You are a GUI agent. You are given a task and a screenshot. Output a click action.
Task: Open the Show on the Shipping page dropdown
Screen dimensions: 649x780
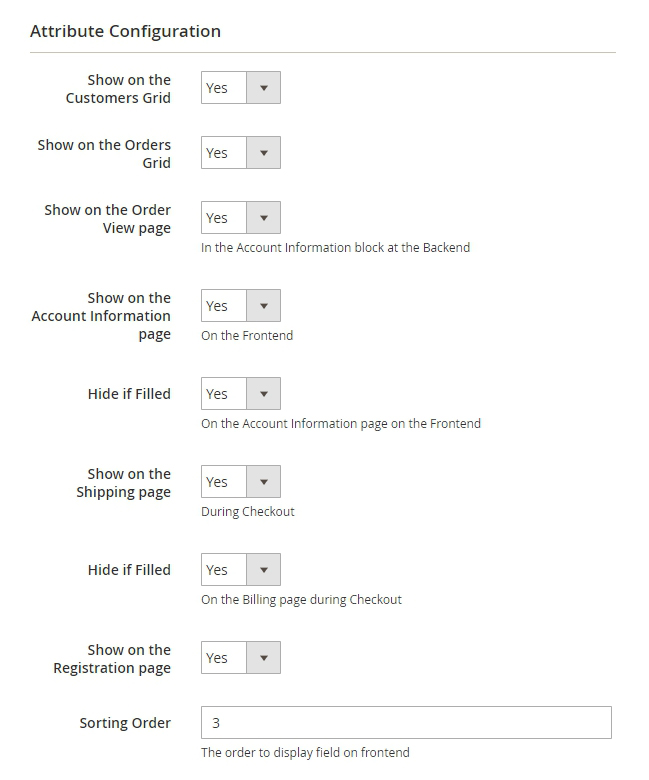(241, 482)
